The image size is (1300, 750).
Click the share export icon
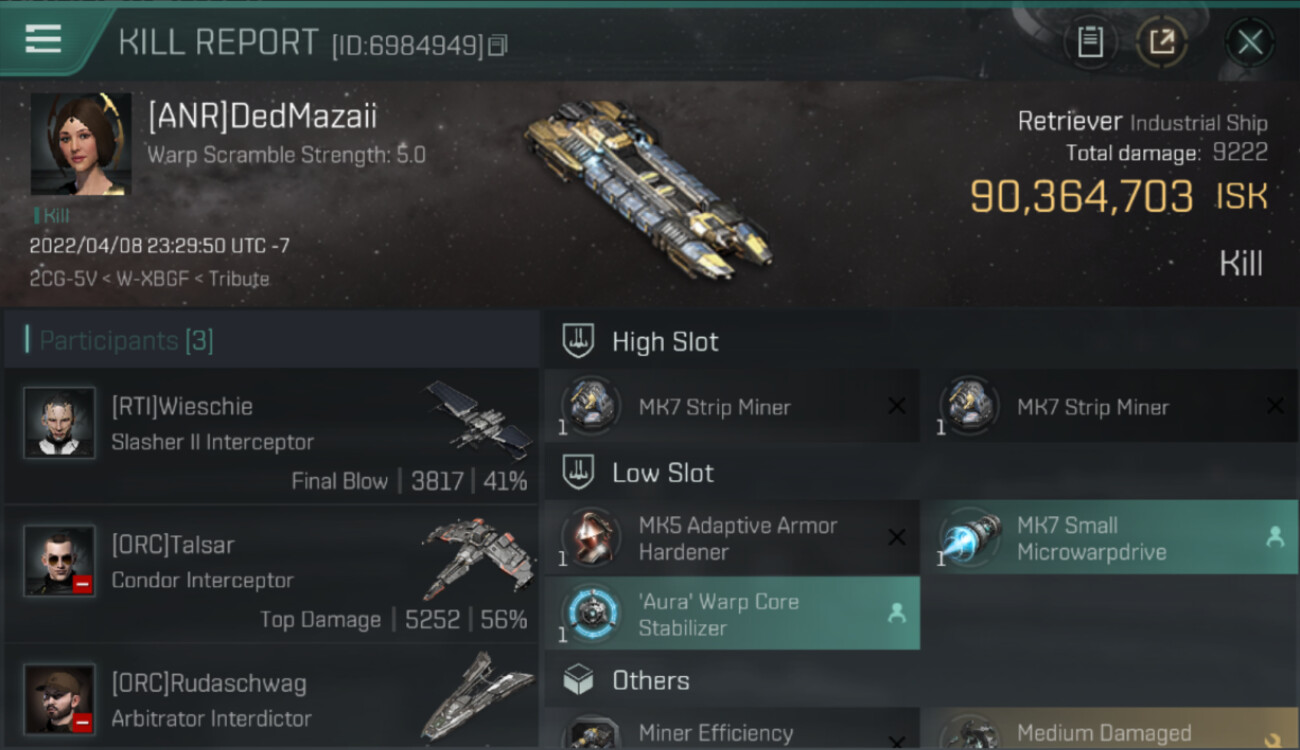1161,42
